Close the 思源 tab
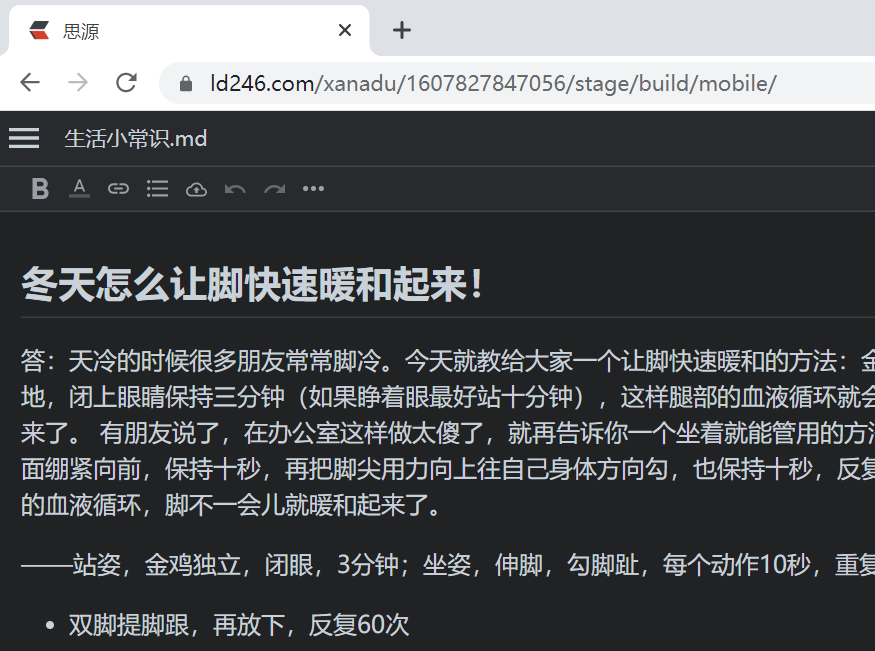The width and height of the screenshot is (875, 651). [344, 31]
